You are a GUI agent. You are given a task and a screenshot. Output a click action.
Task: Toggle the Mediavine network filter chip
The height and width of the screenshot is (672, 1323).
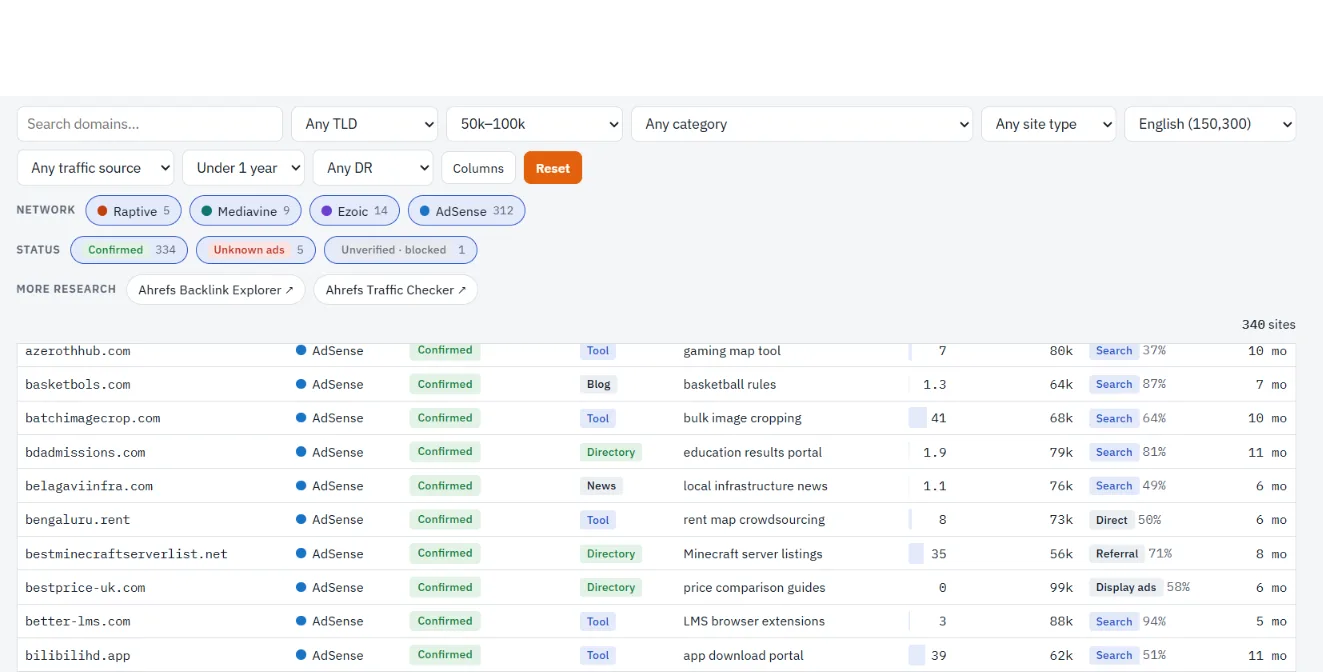click(x=245, y=211)
